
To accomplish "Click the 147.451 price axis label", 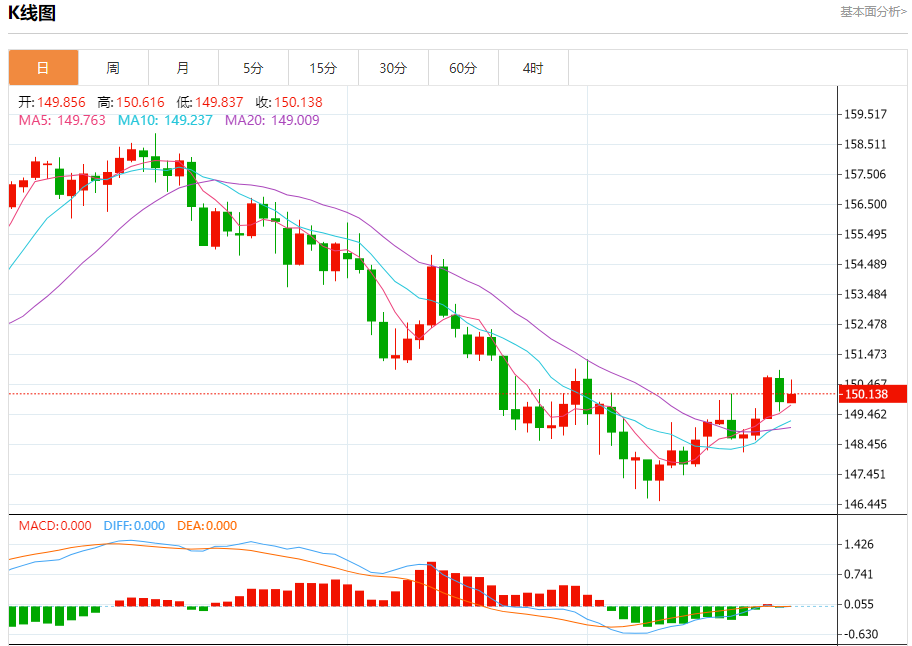I will click(x=865, y=474).
